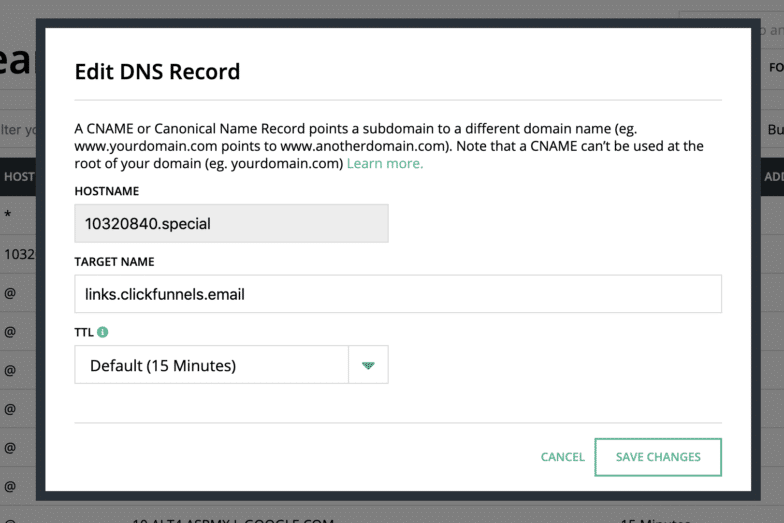This screenshot has height=523, width=784.
Task: Click the green TTL info icon
Action: click(x=103, y=332)
